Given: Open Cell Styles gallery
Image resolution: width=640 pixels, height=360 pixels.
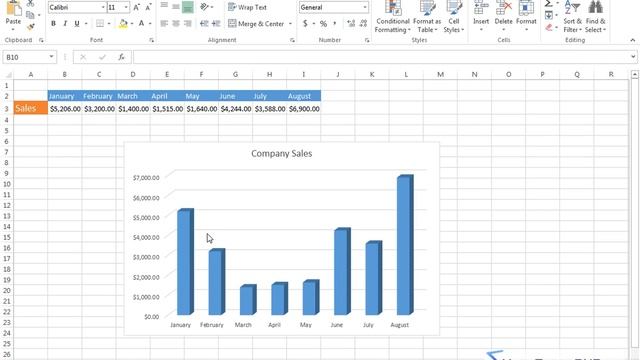Looking at the screenshot, I should point(454,17).
